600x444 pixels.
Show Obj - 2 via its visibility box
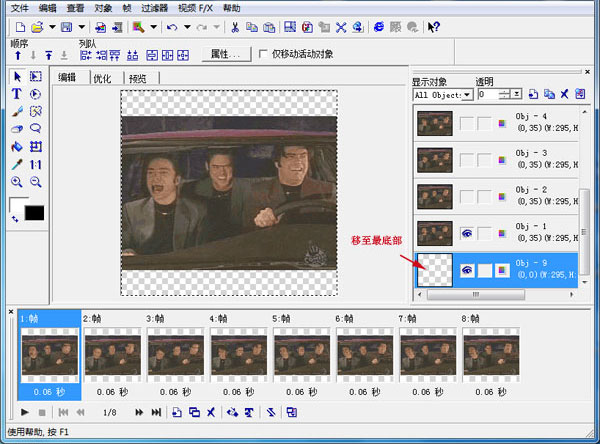(x=466, y=197)
